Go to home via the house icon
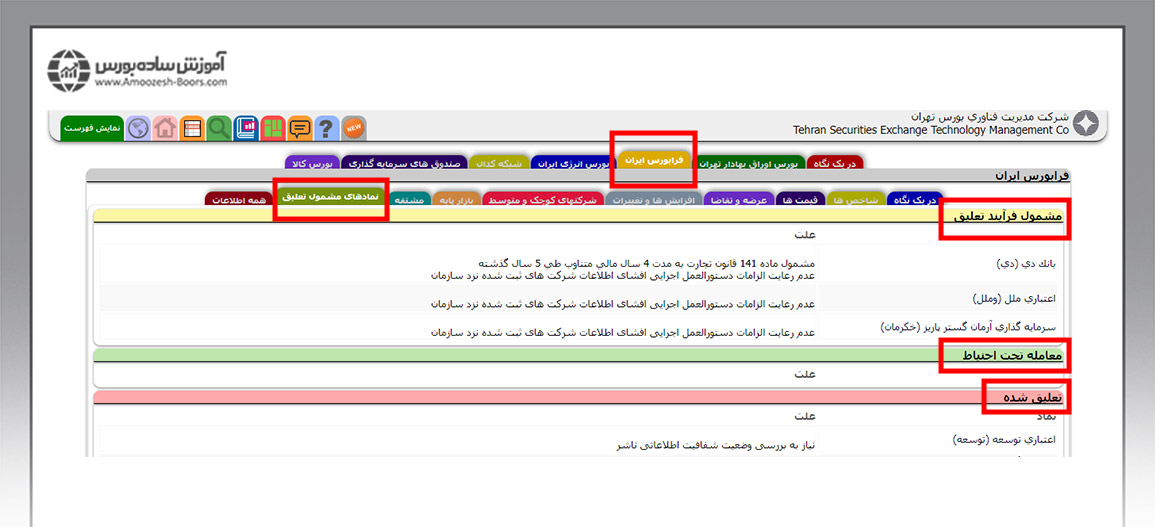The width and height of the screenshot is (1155, 527). 165,128
